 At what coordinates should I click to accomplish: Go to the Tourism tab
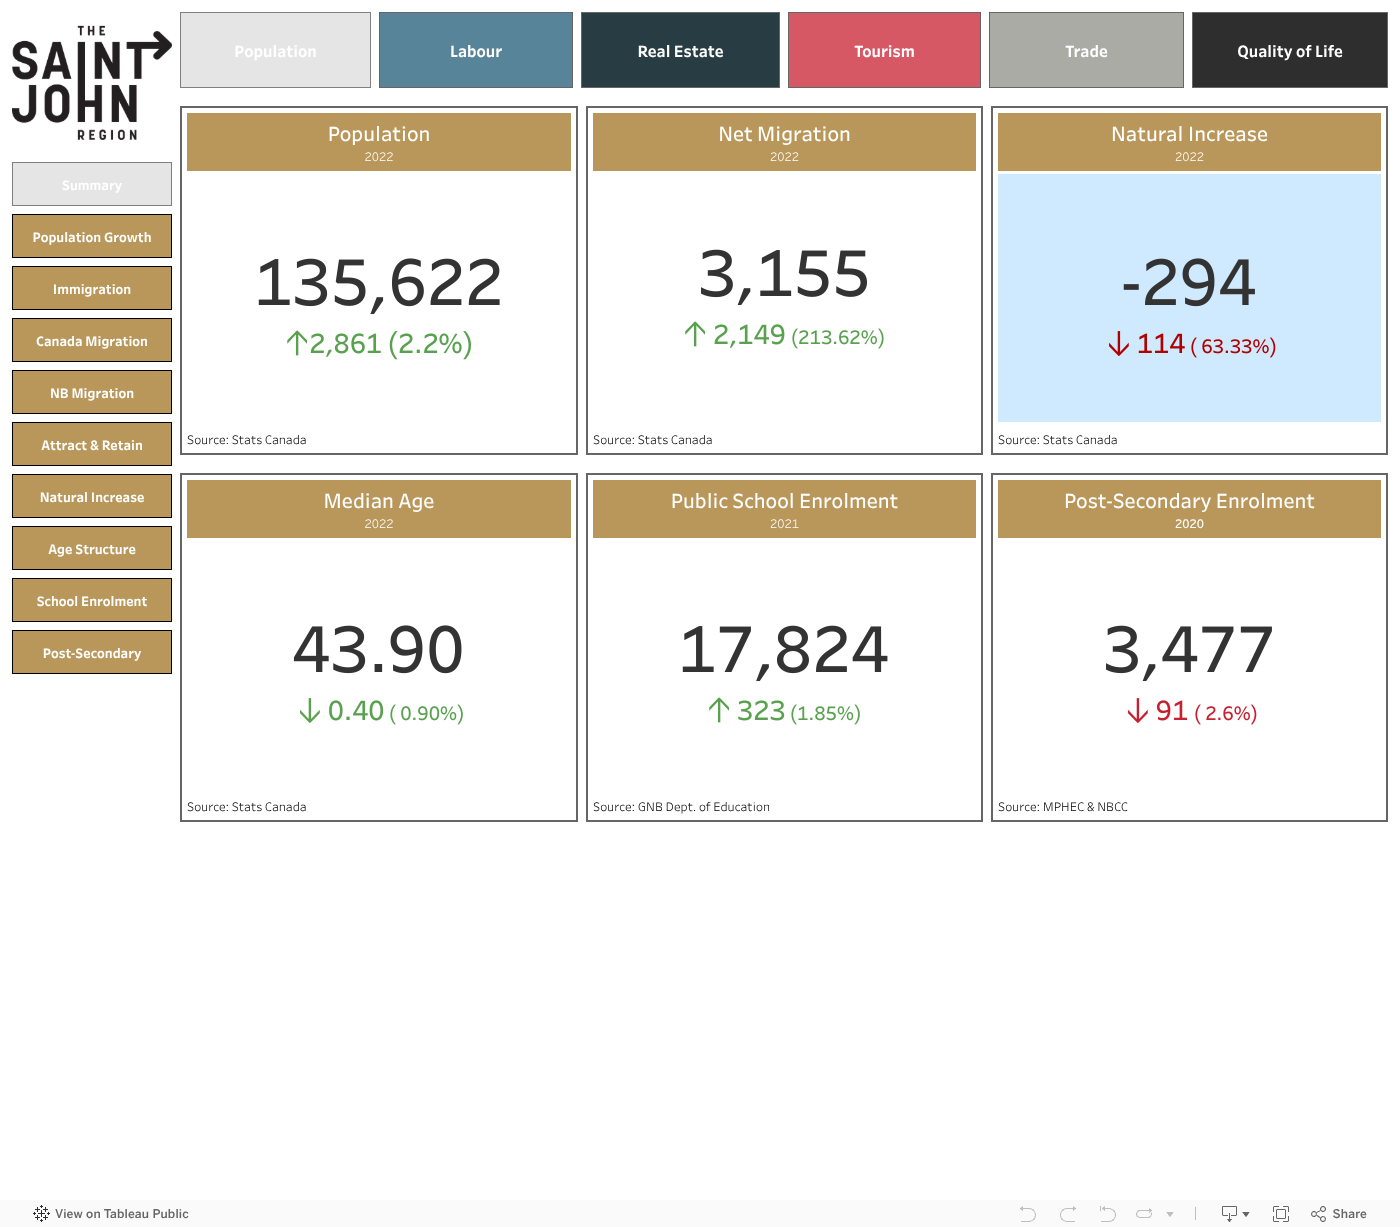[x=884, y=50]
